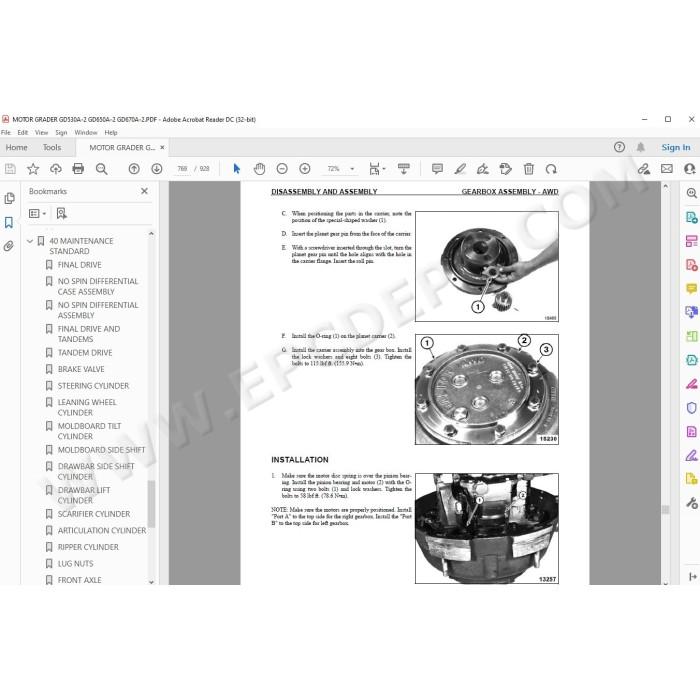Viewport: 700px width, 700px height.
Task: Open the zoom percentage dropdown
Action: [352, 169]
